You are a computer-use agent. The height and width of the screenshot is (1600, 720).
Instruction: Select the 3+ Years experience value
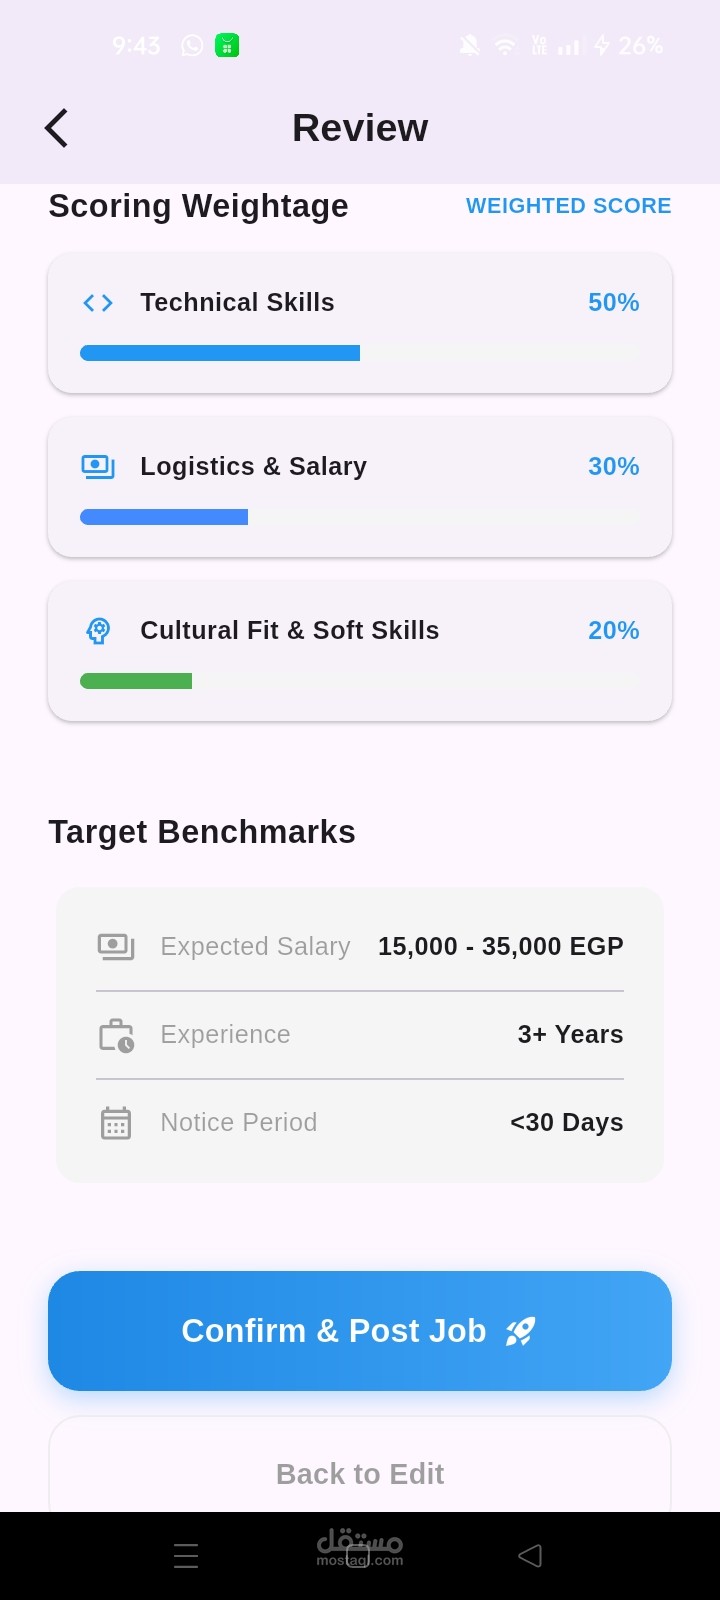click(570, 1035)
